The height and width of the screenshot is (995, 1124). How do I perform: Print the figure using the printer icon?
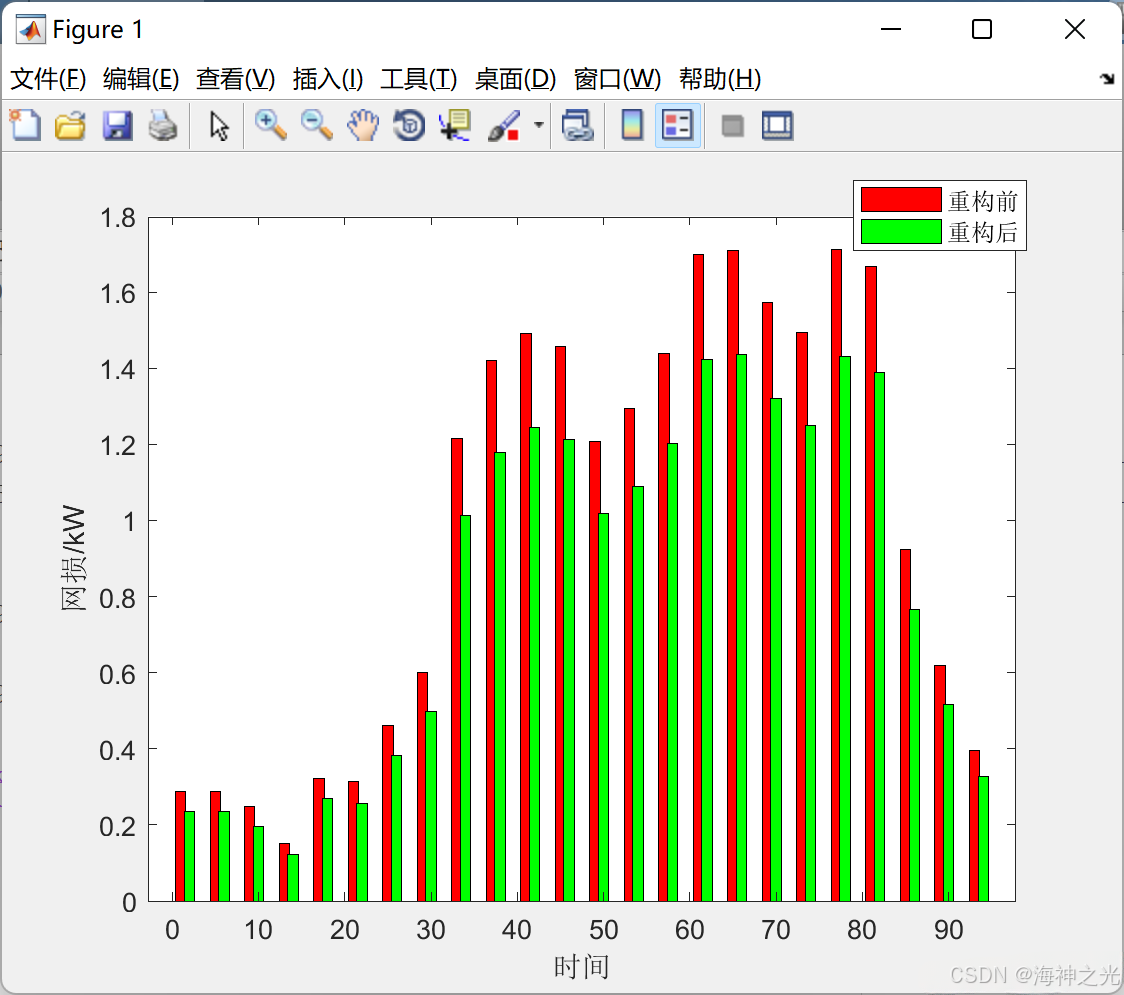coord(163,125)
